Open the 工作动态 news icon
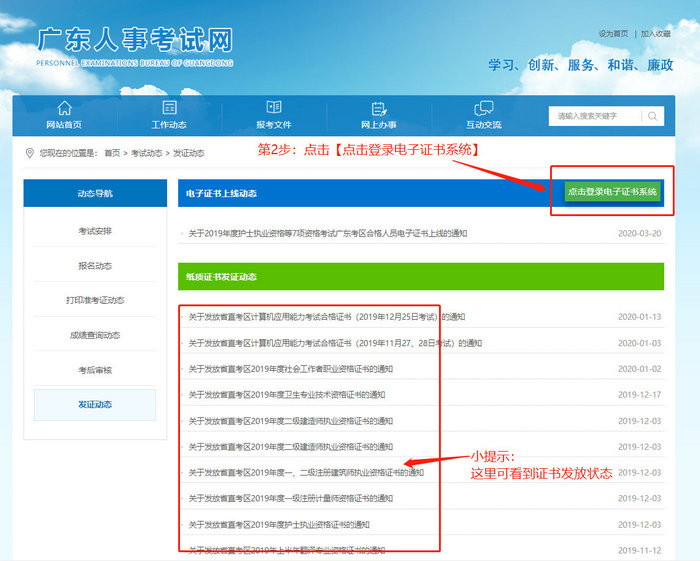This screenshot has height=561, width=700. pyautogui.click(x=169, y=108)
